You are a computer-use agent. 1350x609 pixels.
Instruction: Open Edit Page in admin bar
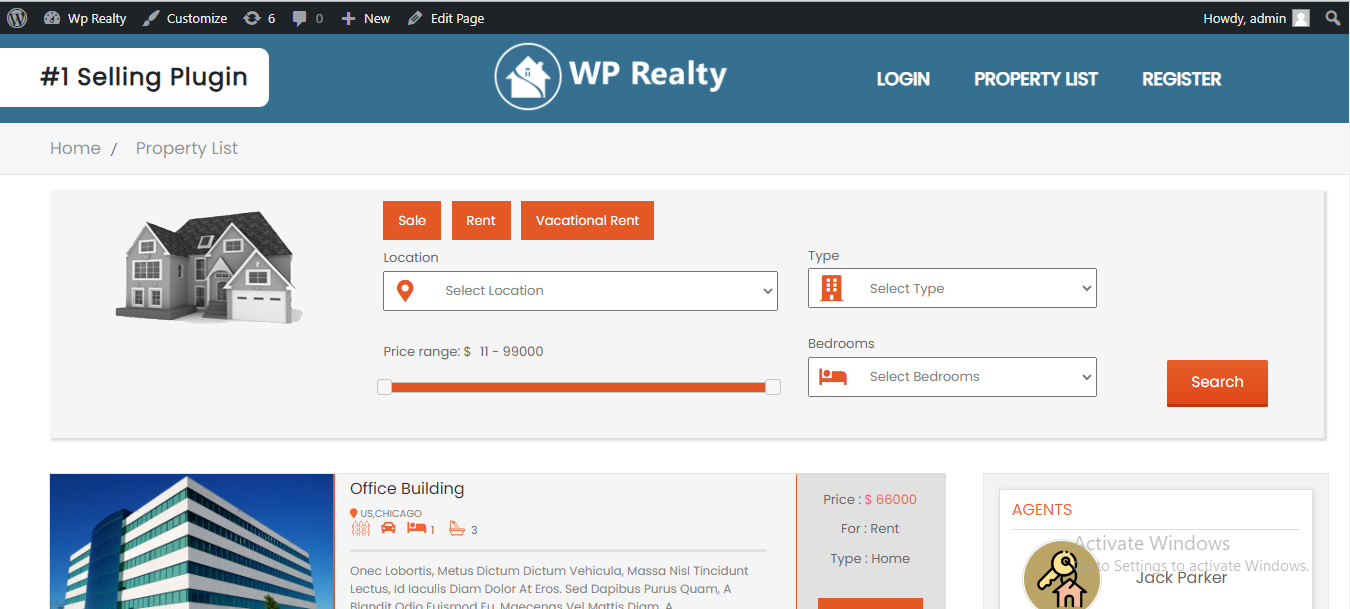click(446, 18)
